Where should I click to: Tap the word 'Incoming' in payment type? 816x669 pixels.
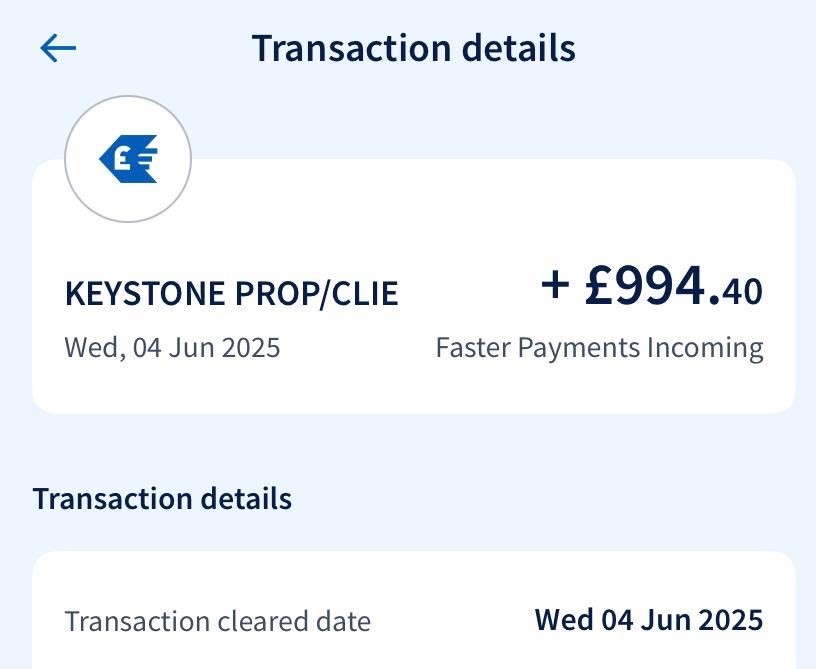(705, 348)
